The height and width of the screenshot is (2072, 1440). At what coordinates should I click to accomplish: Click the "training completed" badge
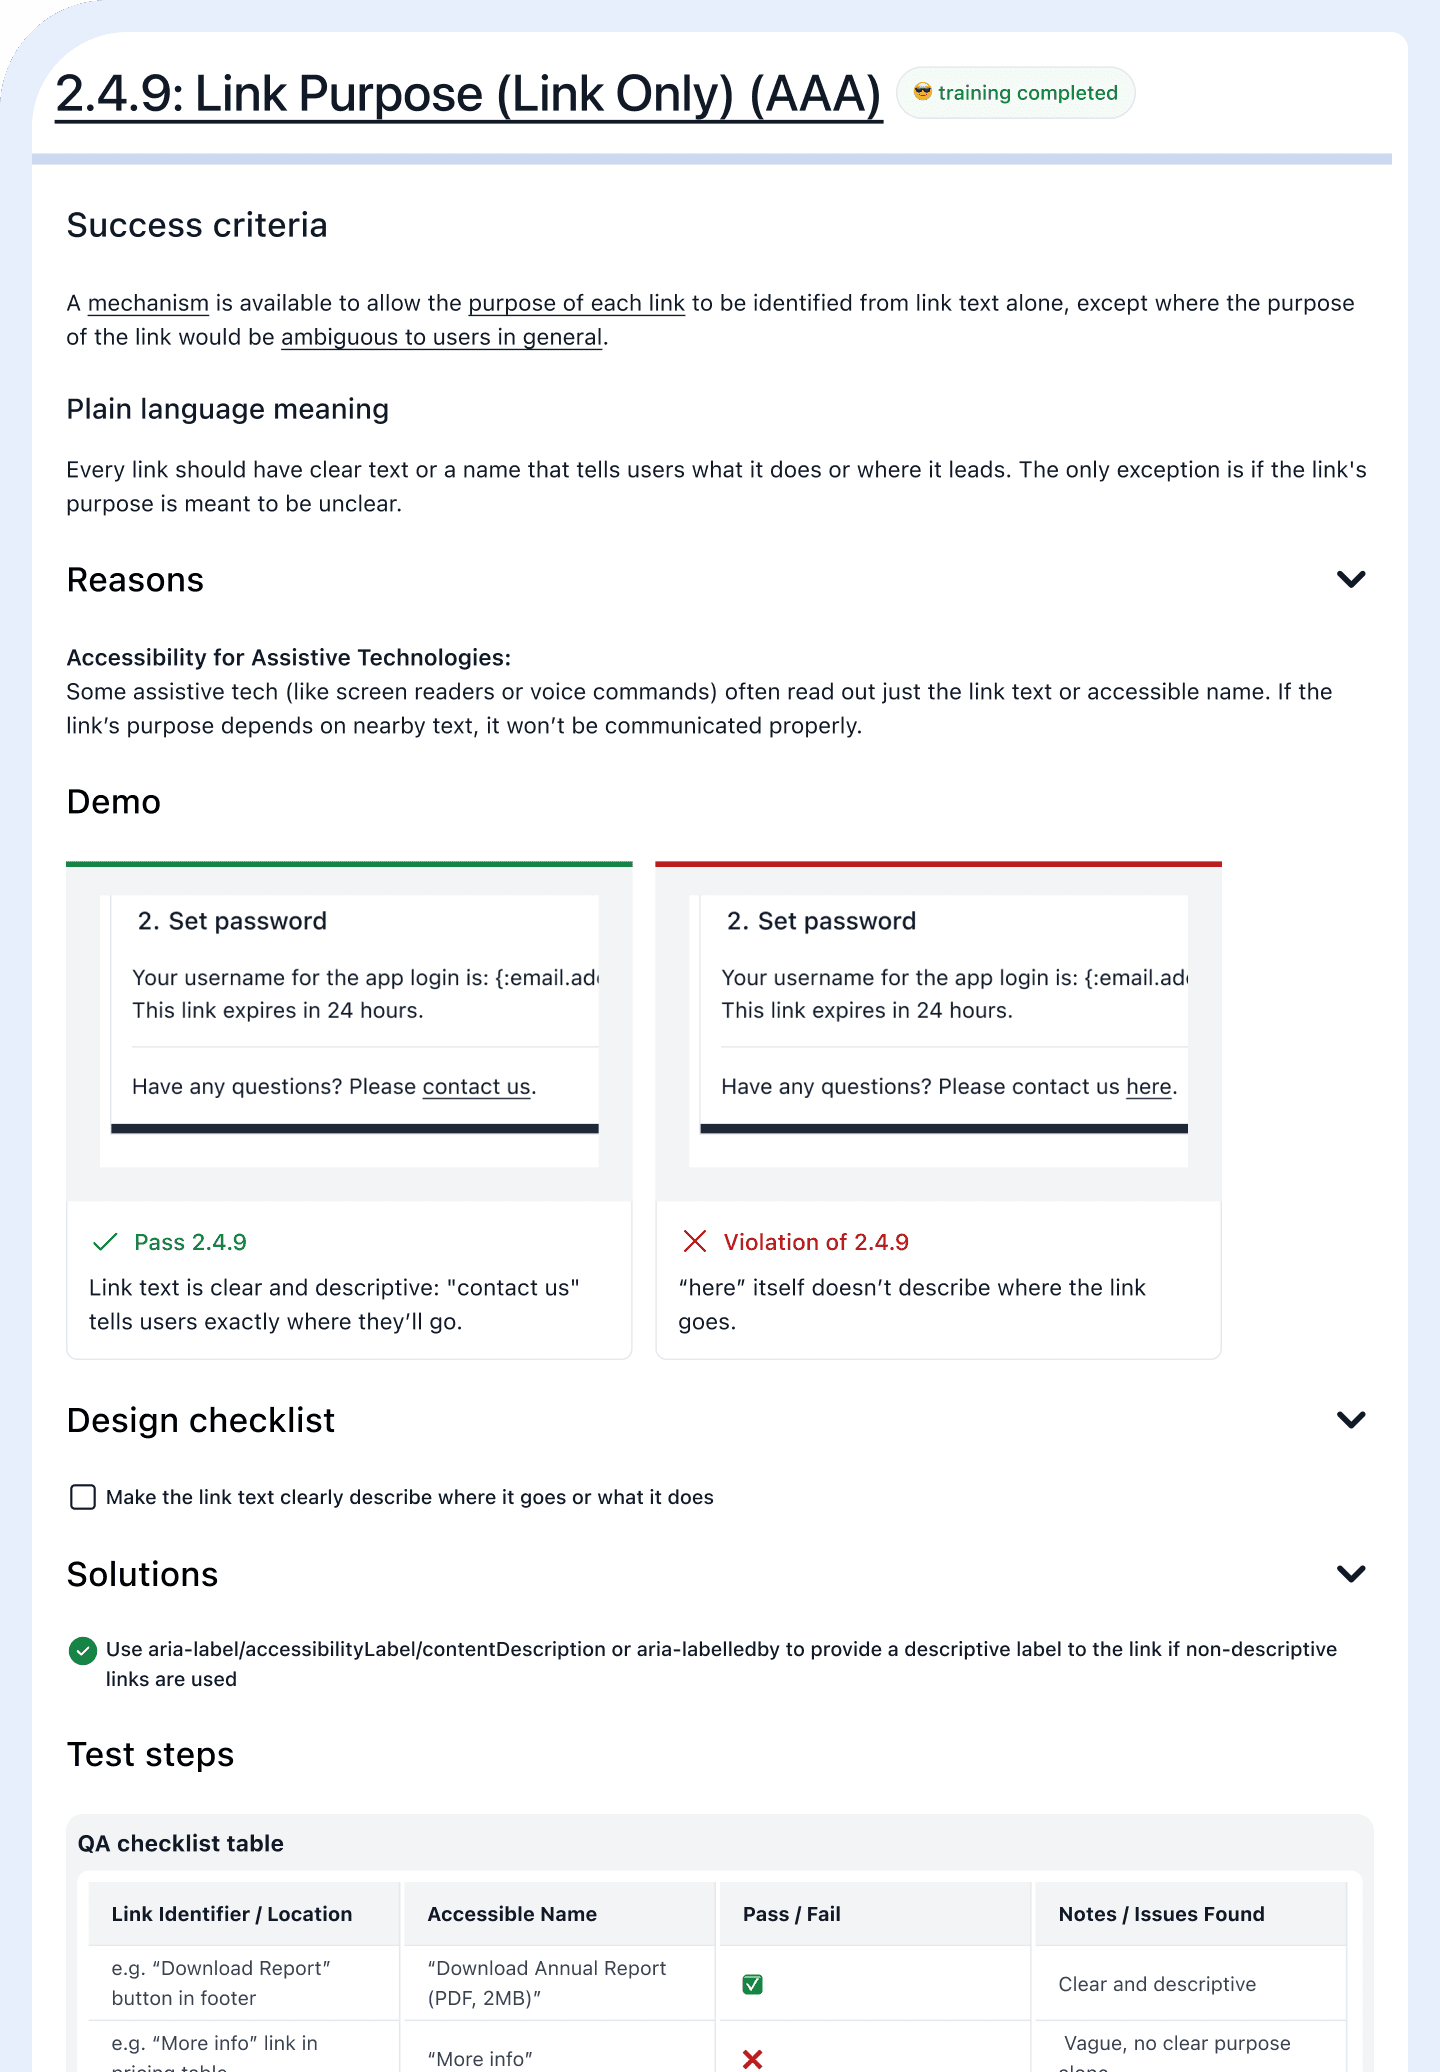tap(1015, 92)
